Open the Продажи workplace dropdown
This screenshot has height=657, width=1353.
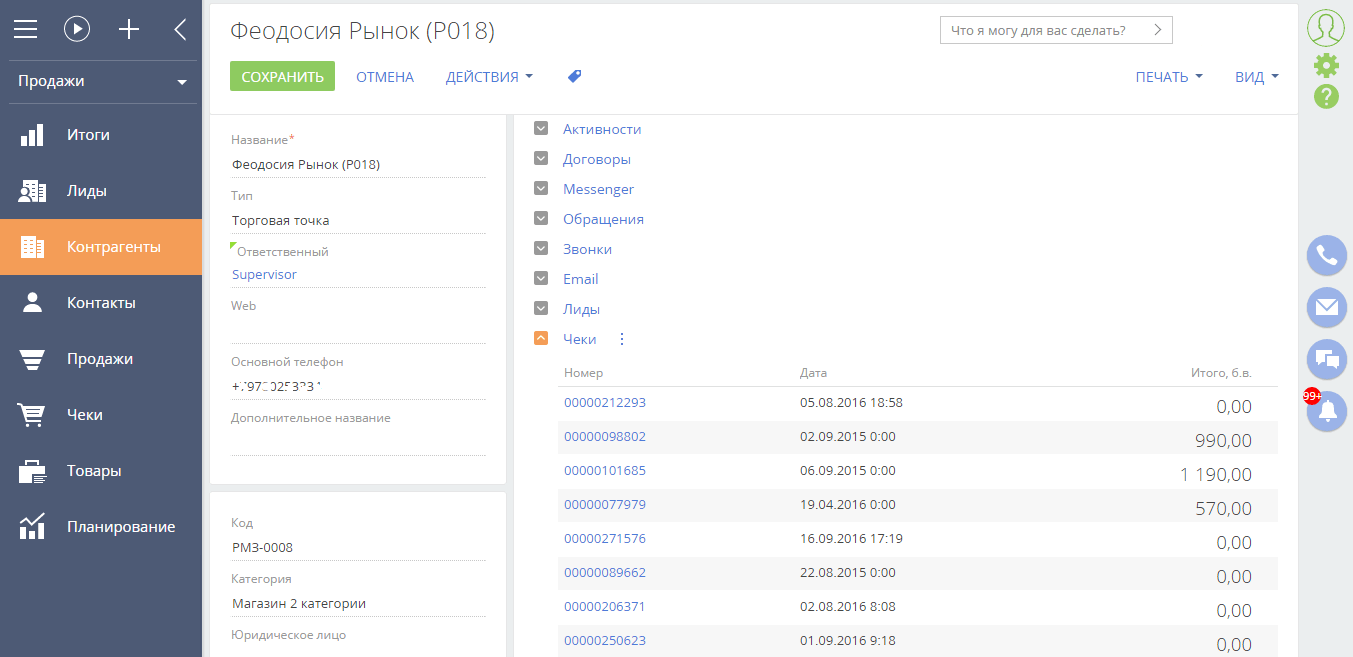tap(101, 82)
